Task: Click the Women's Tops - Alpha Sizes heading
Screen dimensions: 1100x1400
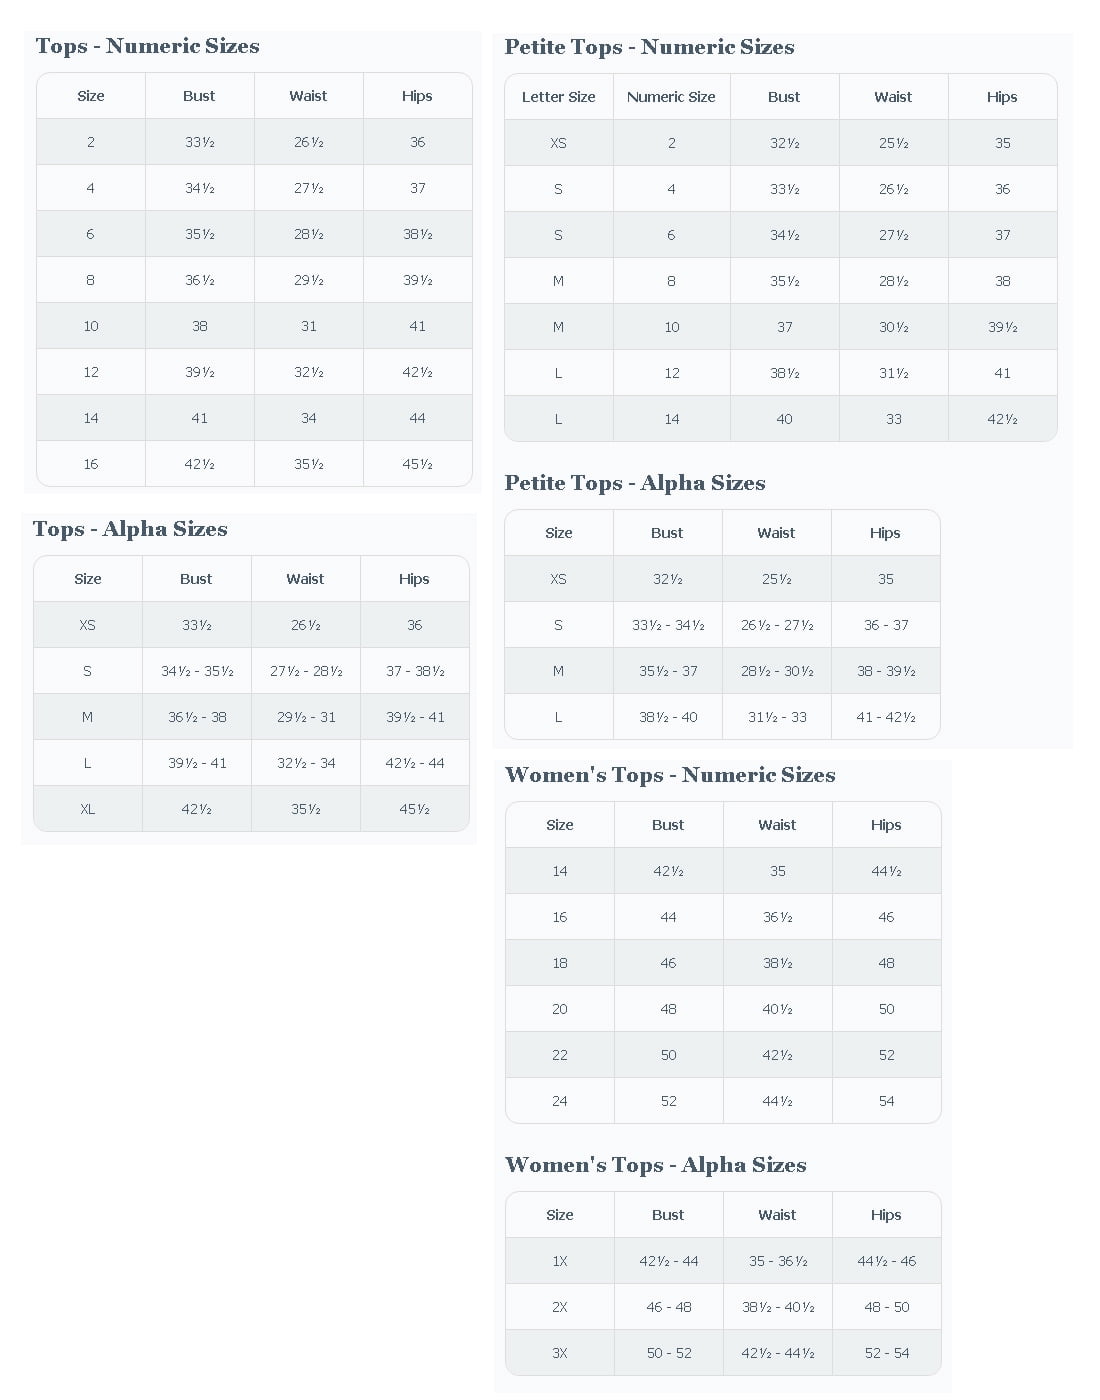Action: tap(656, 1165)
